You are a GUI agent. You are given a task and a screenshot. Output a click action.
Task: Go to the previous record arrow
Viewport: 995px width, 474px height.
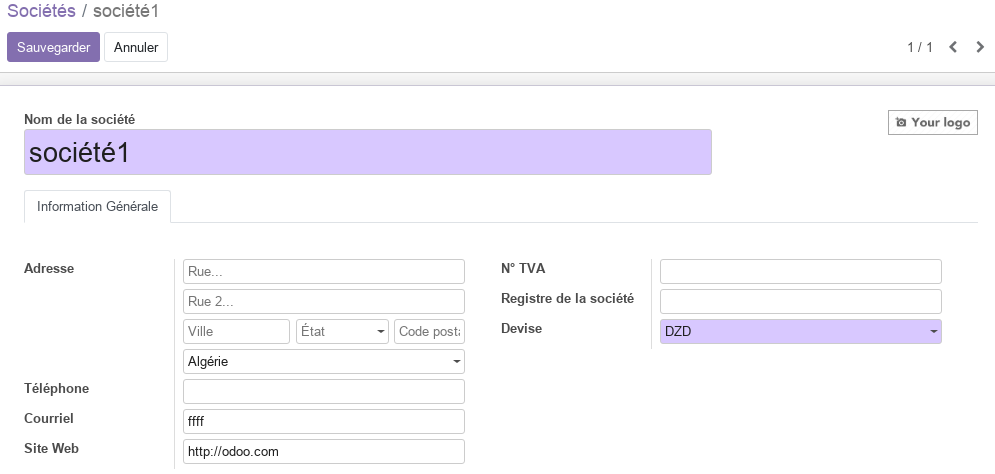click(x=953, y=47)
